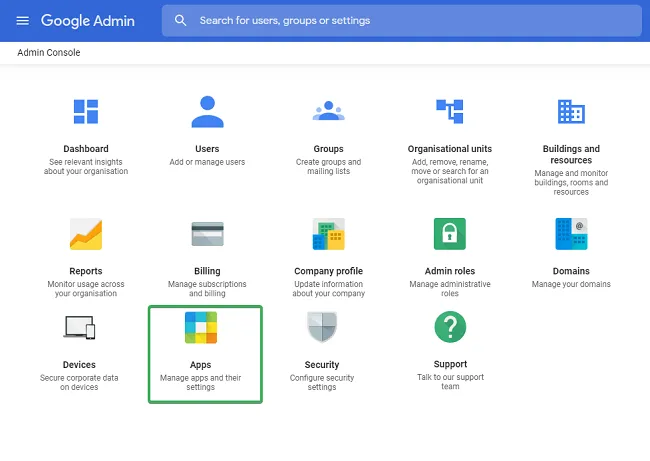Open the Reports chart icon
Viewport: 650px width, 461px height.
[86, 234]
